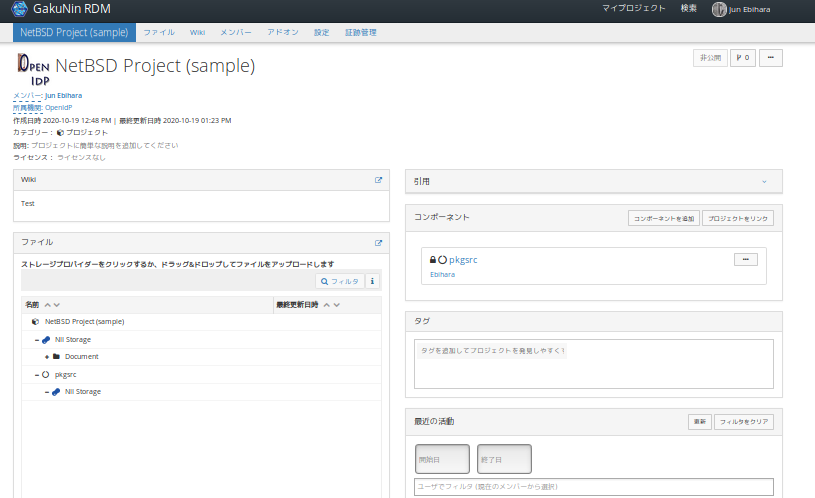The height and width of the screenshot is (498, 815).
Task: Sort last modified column descending
Action: click(337, 305)
